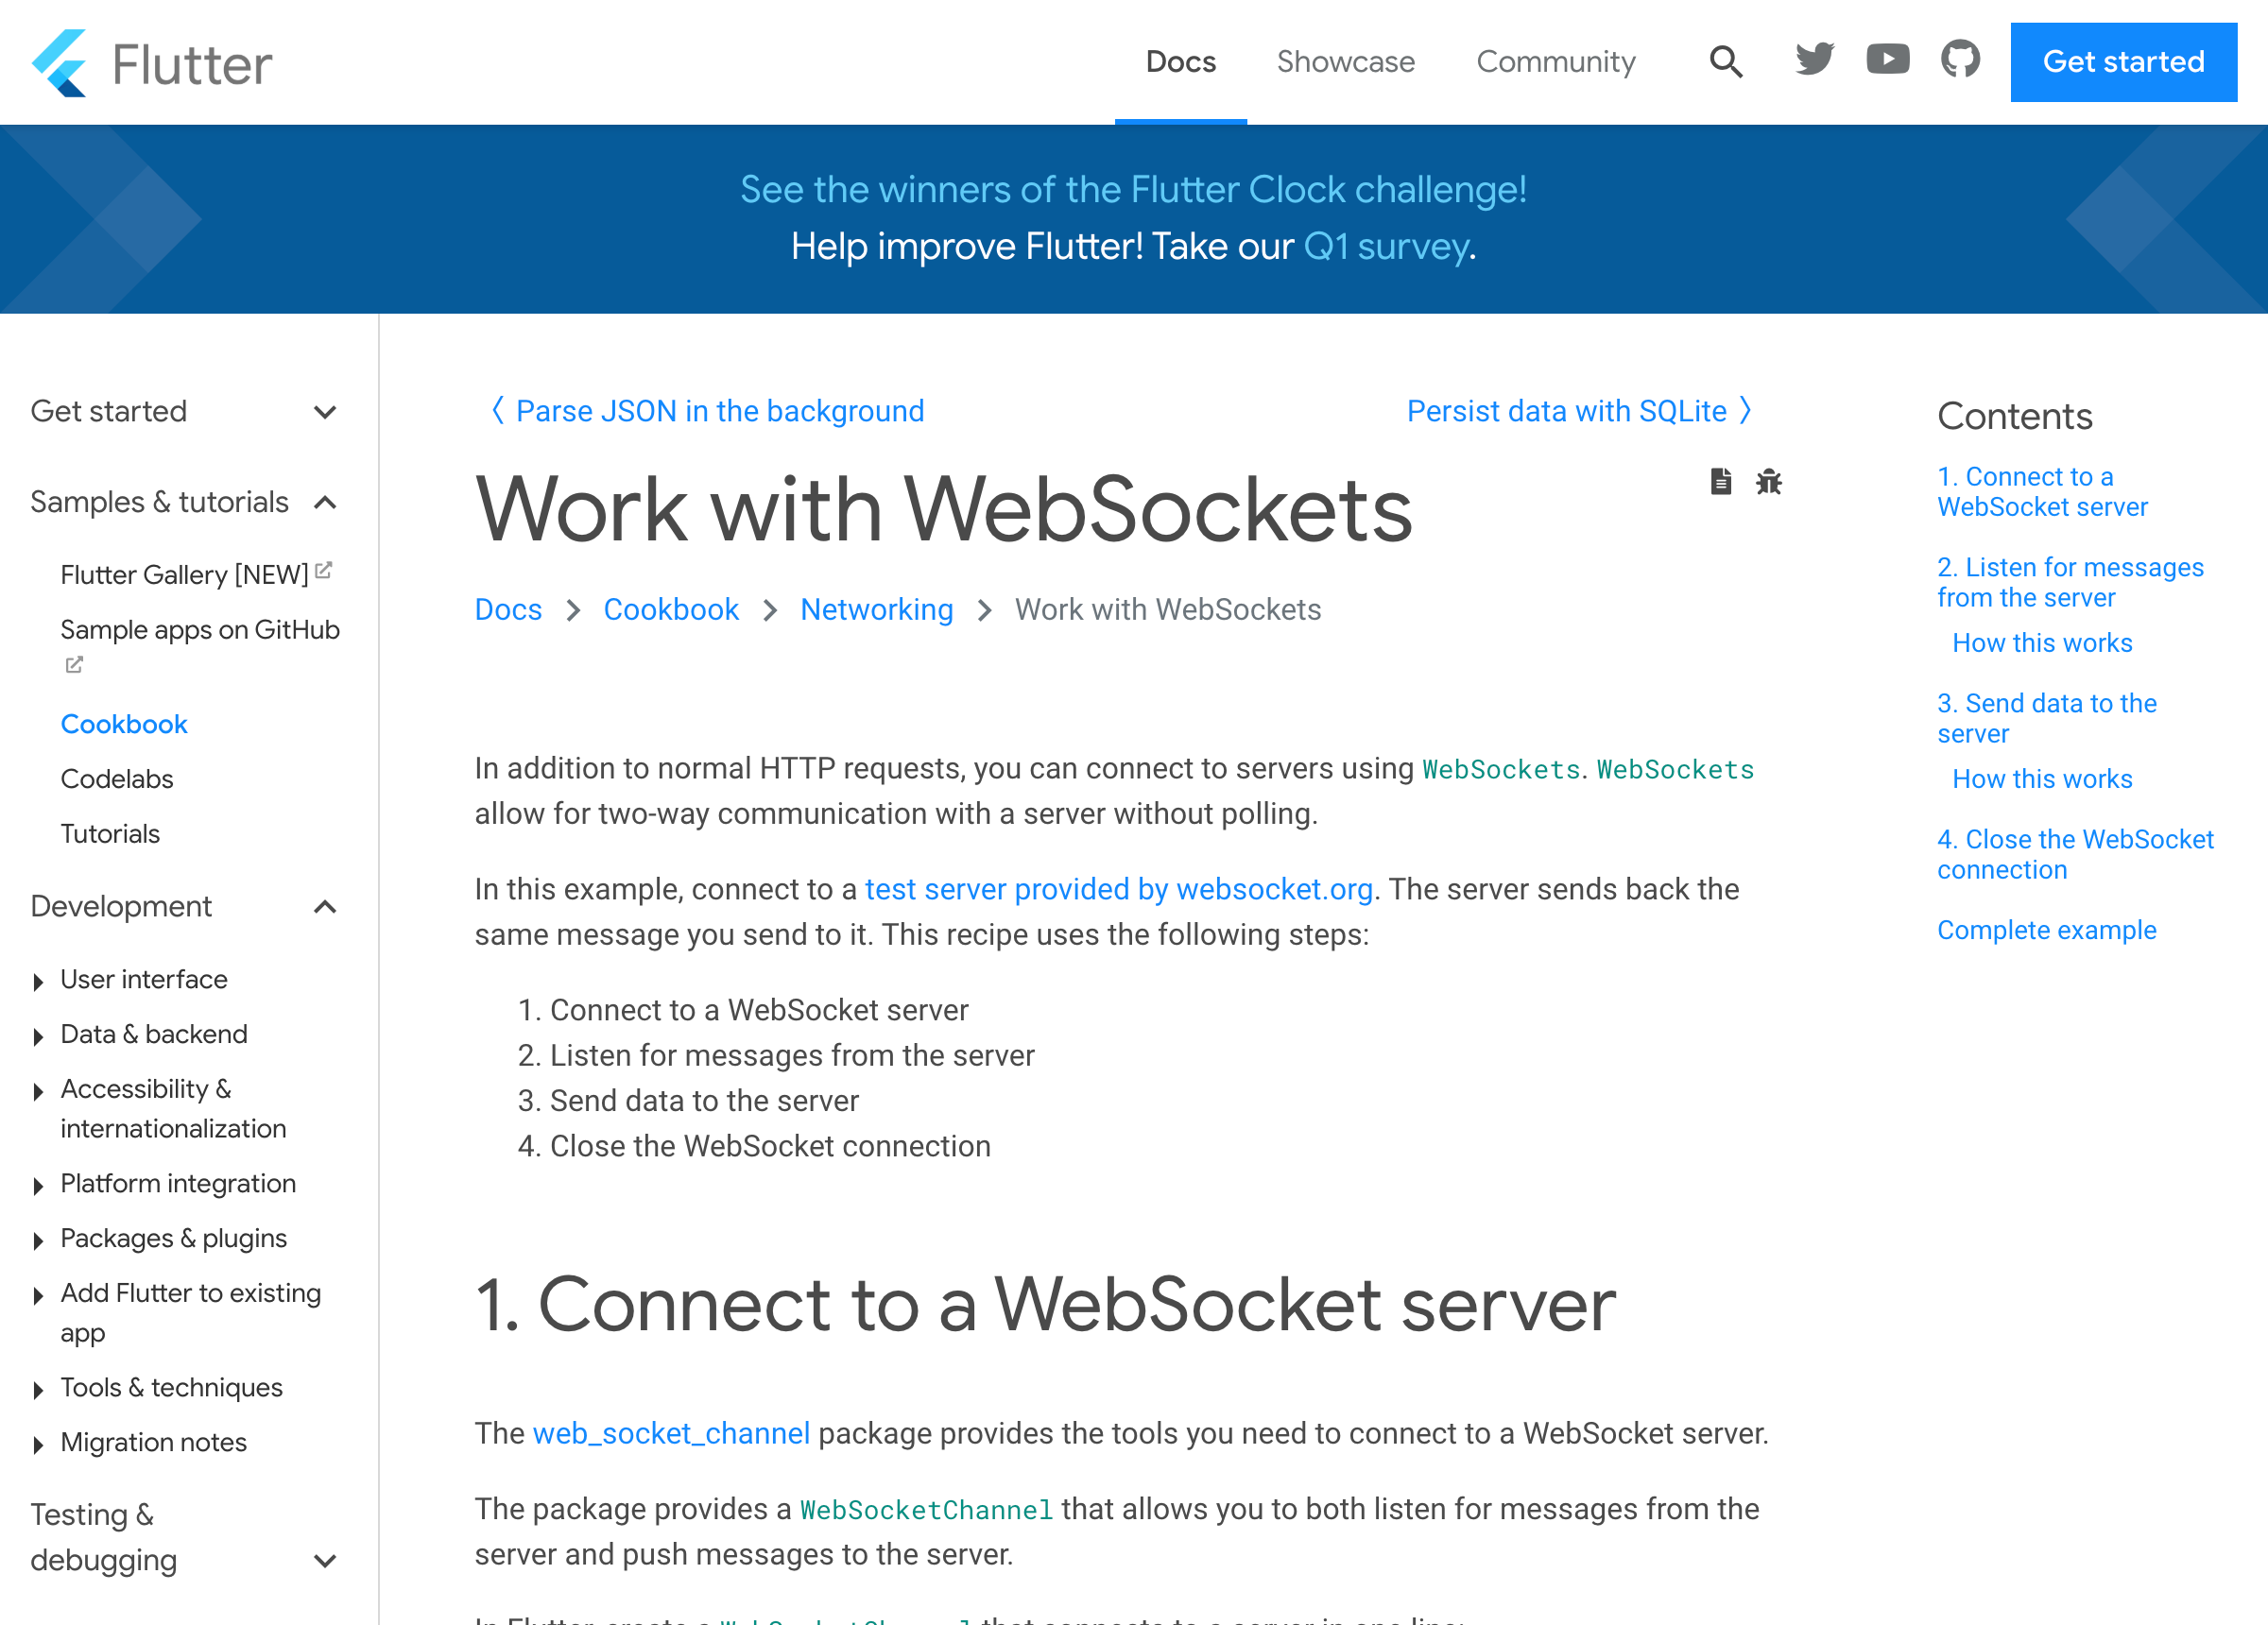Collapse the Development sidebar section
Viewport: 2268px width, 1625px height.
pos(324,907)
